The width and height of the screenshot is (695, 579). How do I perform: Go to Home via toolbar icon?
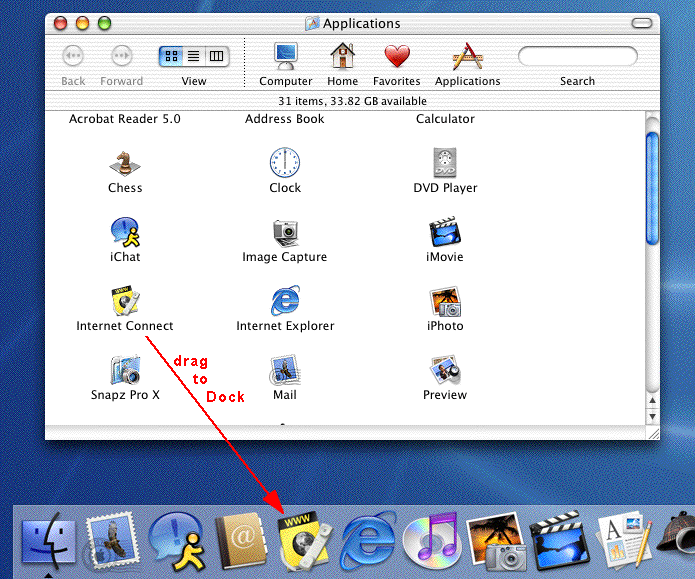(x=343, y=56)
